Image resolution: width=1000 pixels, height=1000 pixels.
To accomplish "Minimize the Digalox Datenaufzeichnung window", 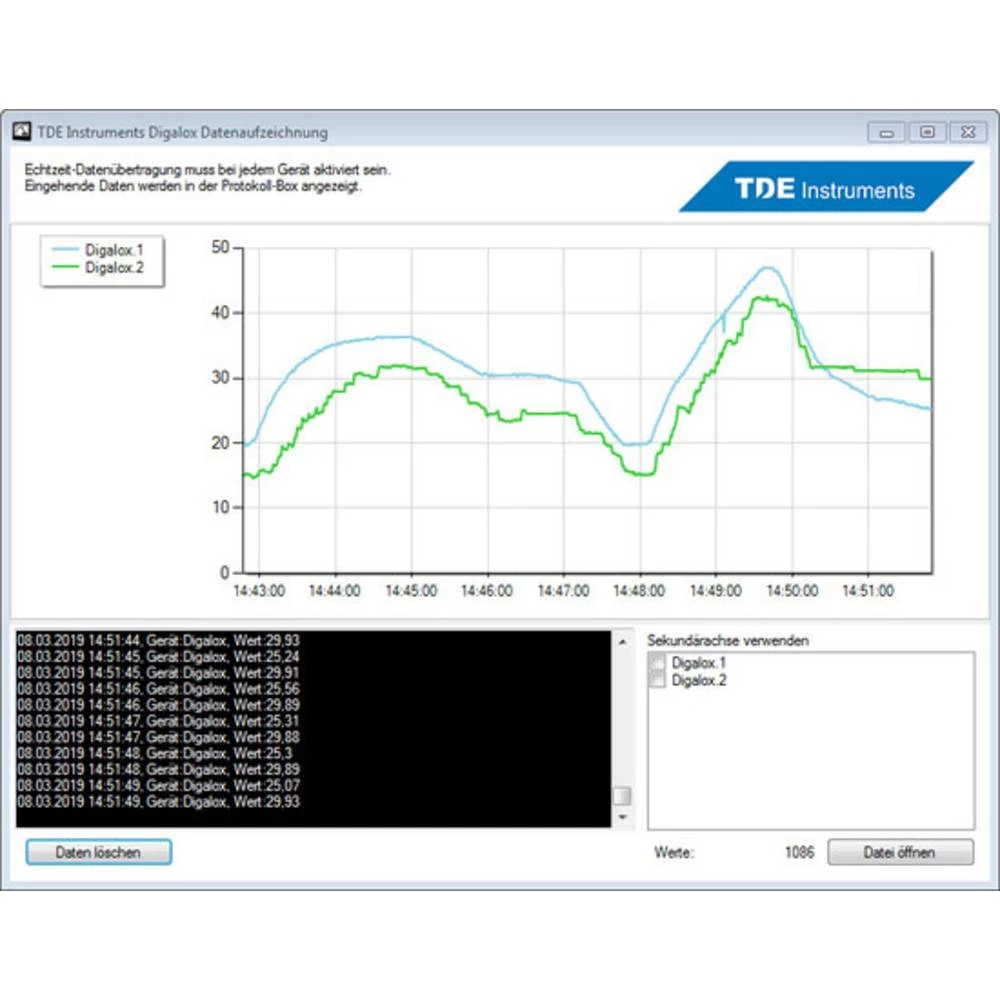I will point(887,132).
